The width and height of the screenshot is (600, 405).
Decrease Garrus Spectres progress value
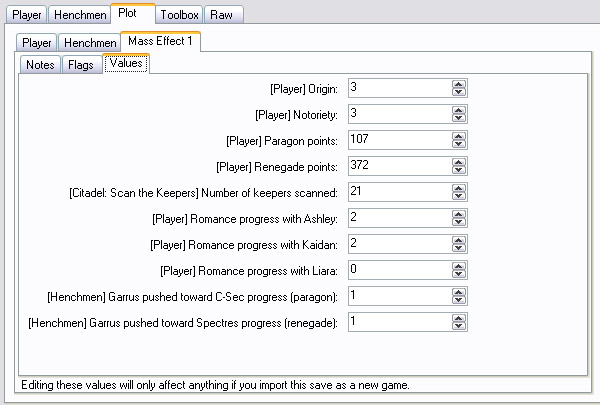pyautogui.click(x=459, y=326)
